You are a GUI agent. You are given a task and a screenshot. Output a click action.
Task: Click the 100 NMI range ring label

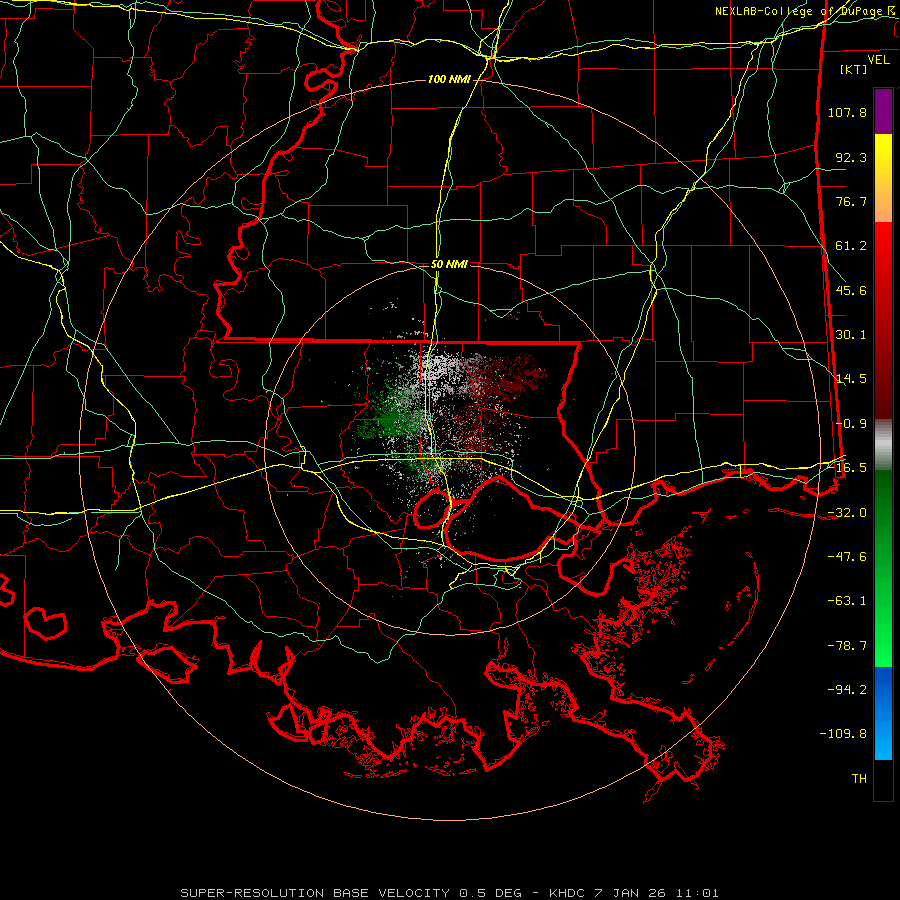pyautogui.click(x=449, y=79)
